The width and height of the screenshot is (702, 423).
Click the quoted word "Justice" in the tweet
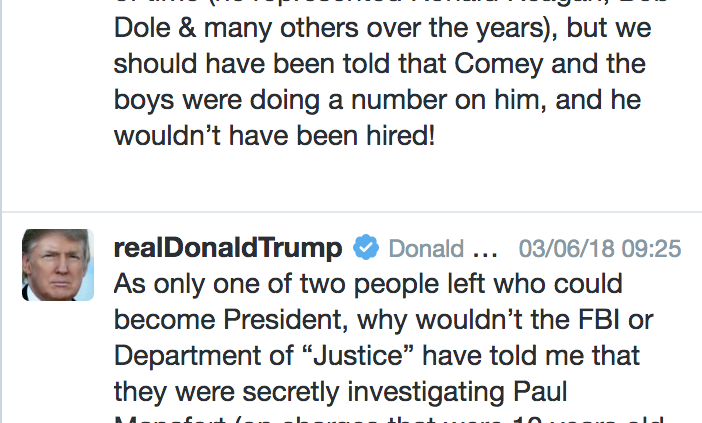pos(358,355)
